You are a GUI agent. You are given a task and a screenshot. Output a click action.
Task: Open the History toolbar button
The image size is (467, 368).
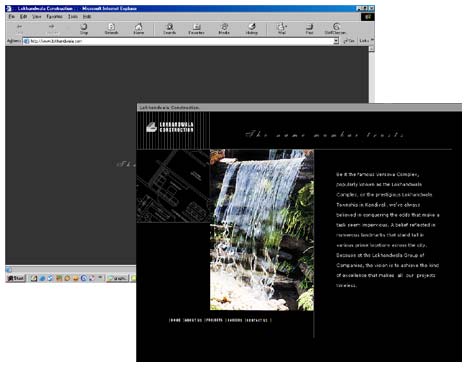(252, 29)
